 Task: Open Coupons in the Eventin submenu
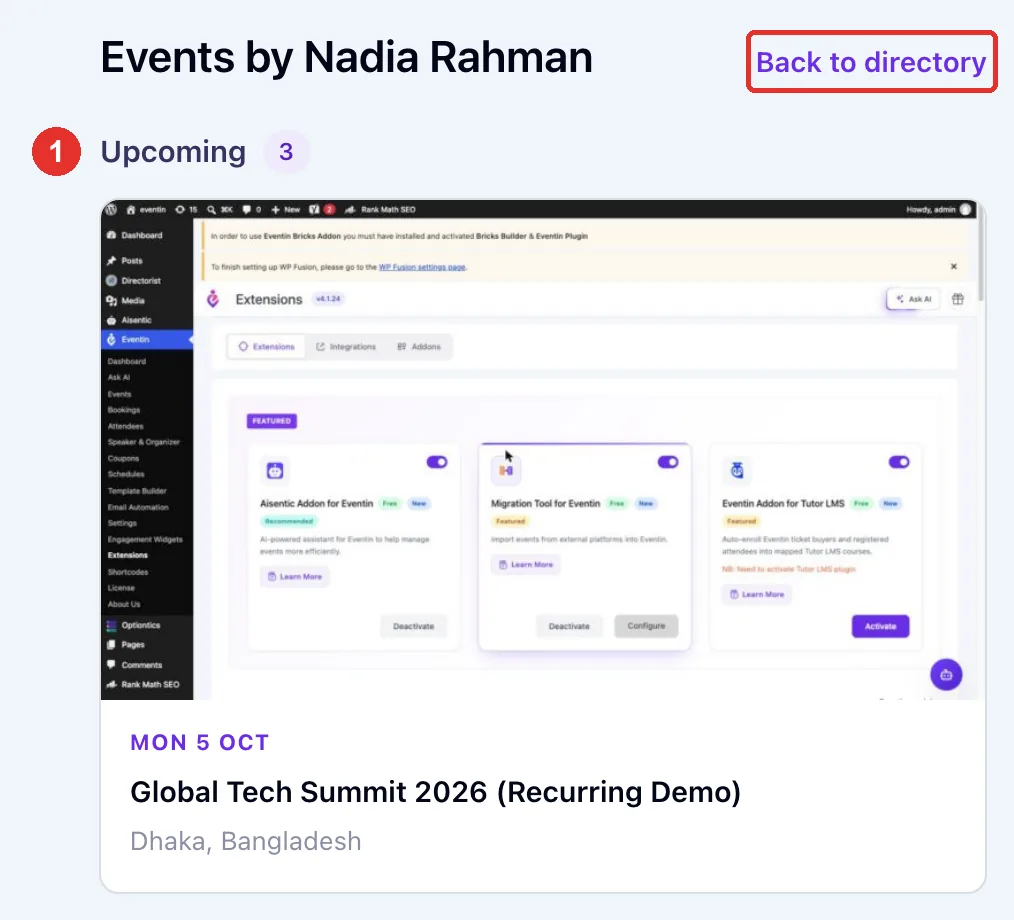[x=123, y=458]
